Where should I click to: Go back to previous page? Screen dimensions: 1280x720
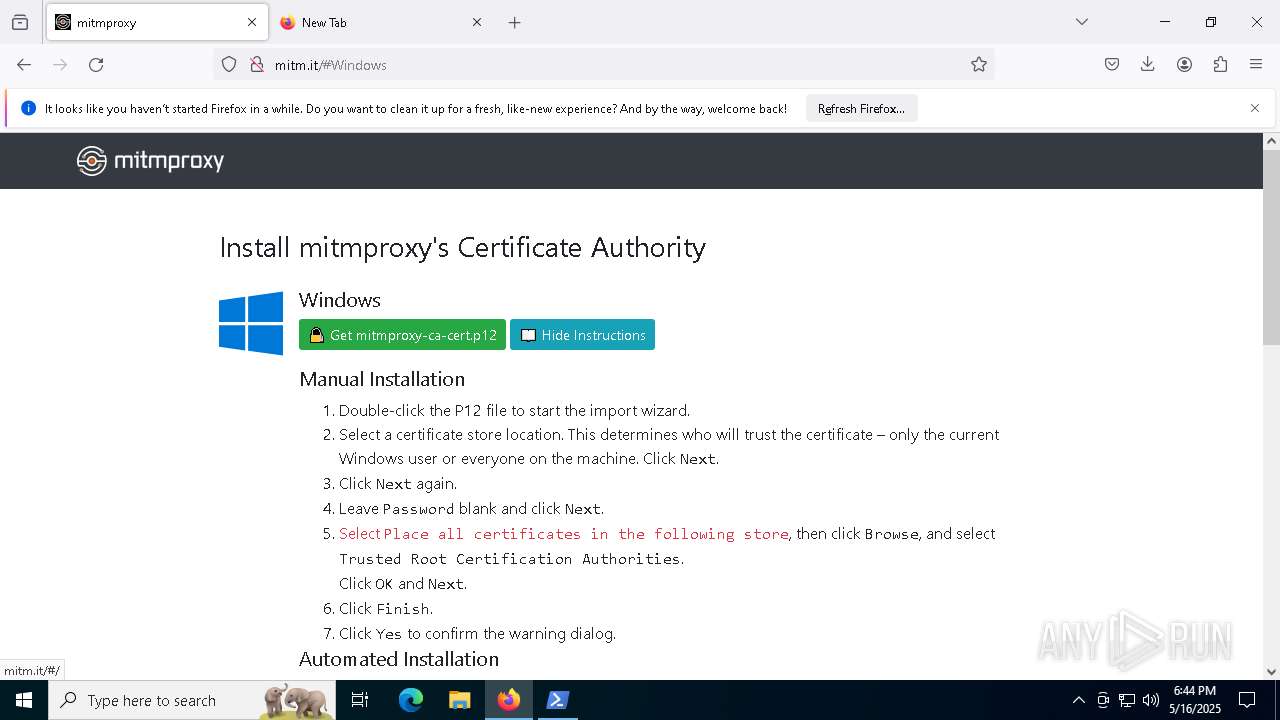tap(24, 65)
